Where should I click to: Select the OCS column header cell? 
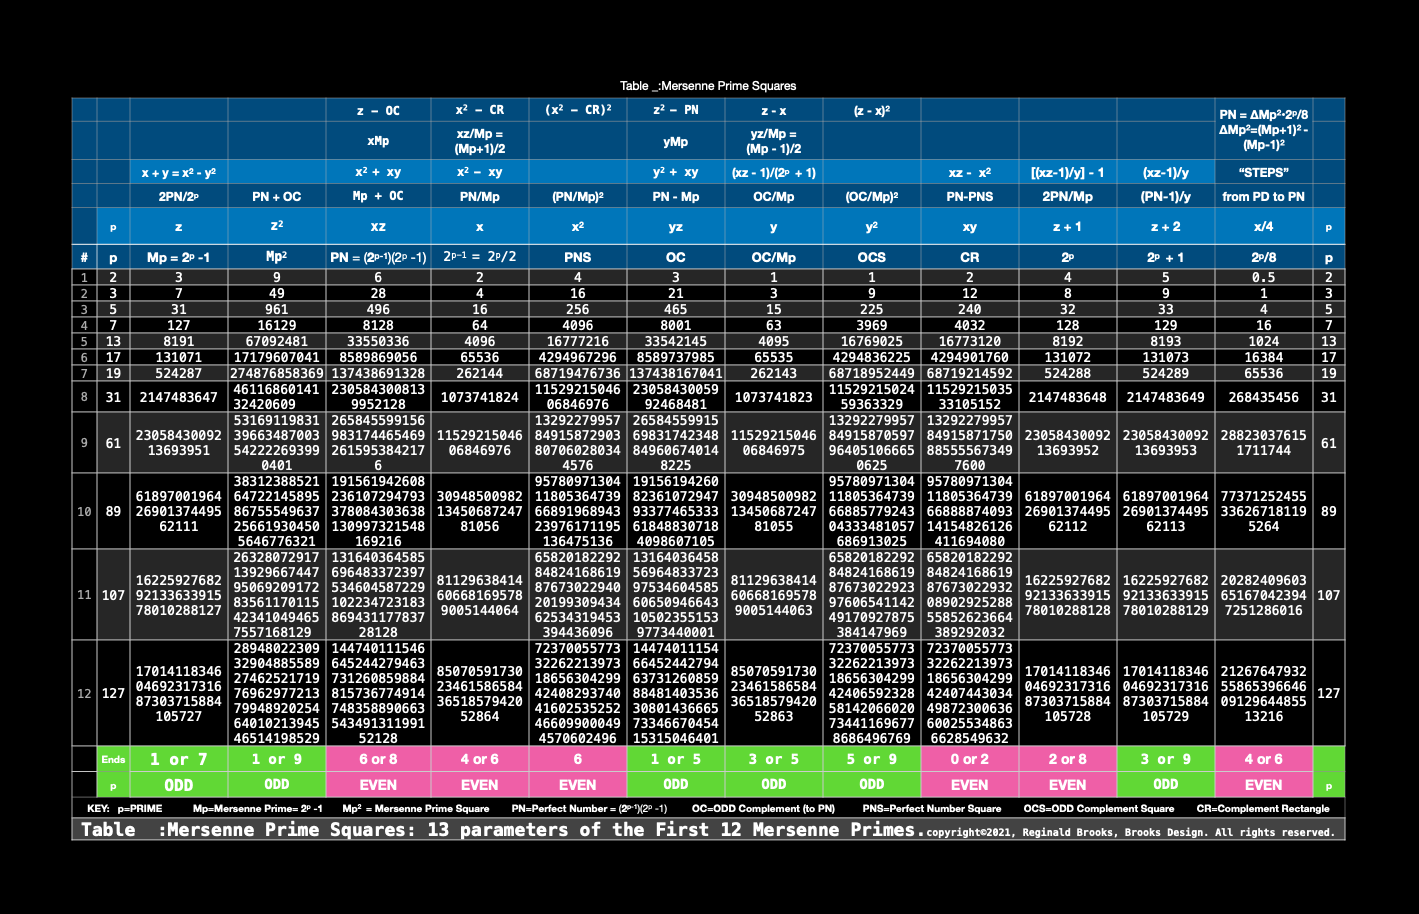click(871, 257)
